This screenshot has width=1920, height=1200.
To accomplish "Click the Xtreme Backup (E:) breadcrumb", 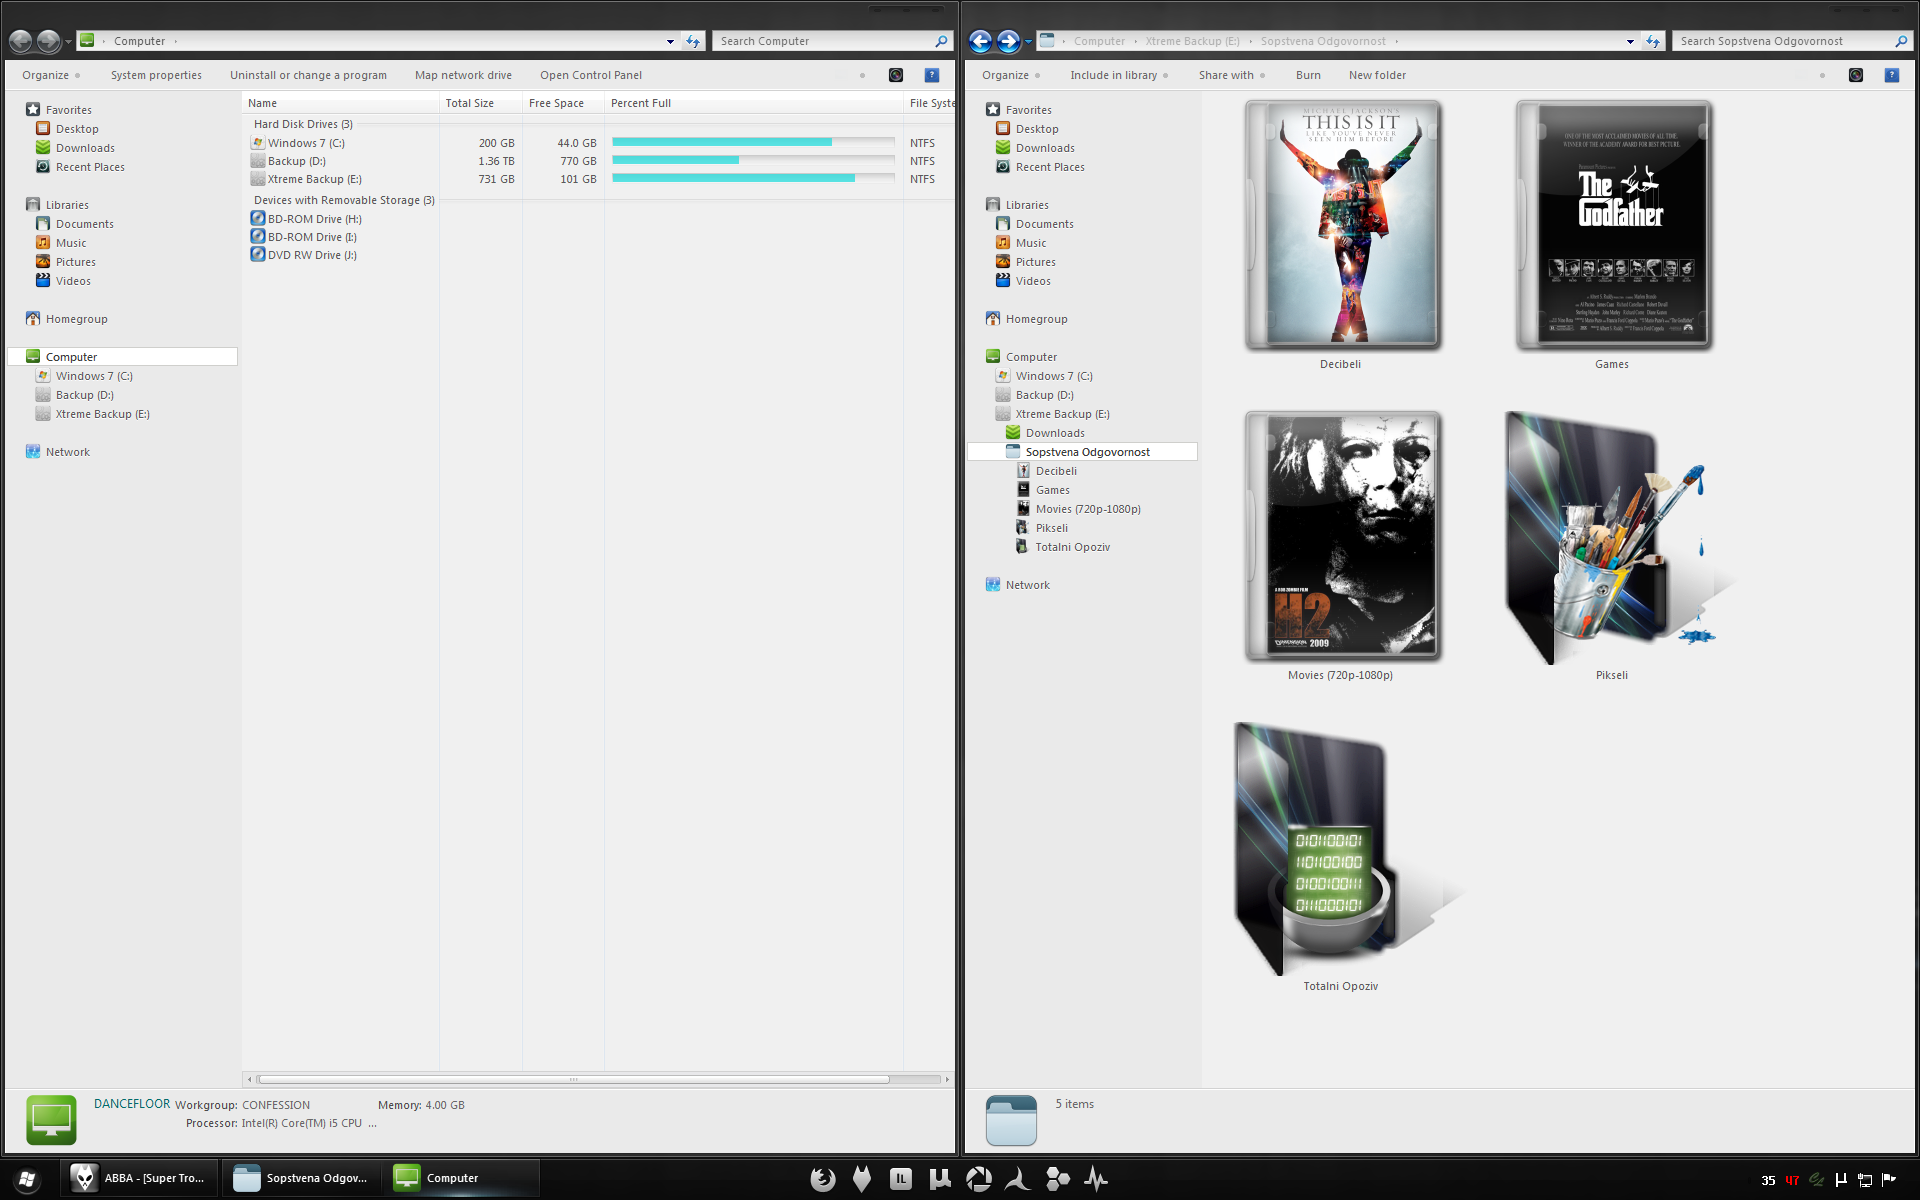I will pos(1192,41).
